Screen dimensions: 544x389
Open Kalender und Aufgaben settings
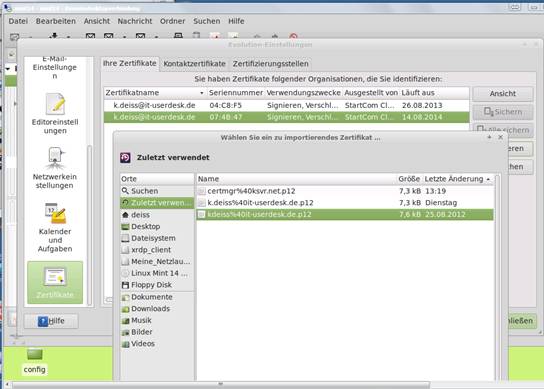(55, 227)
